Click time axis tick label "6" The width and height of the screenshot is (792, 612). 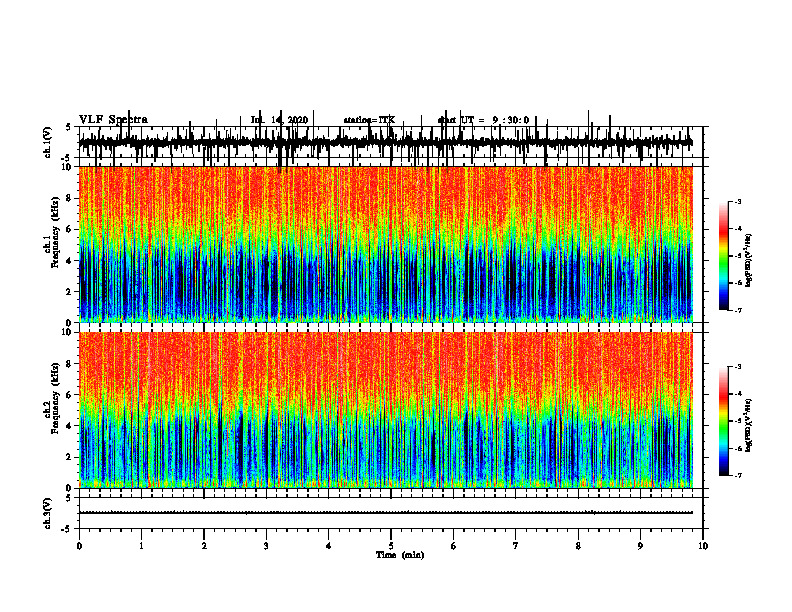click(454, 546)
